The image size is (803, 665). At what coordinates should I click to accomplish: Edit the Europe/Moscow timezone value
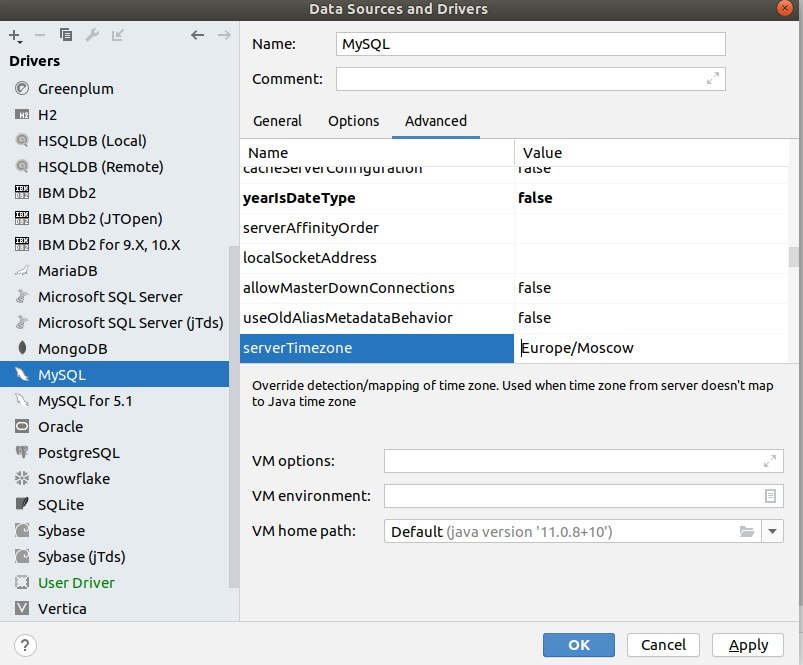click(x=651, y=348)
